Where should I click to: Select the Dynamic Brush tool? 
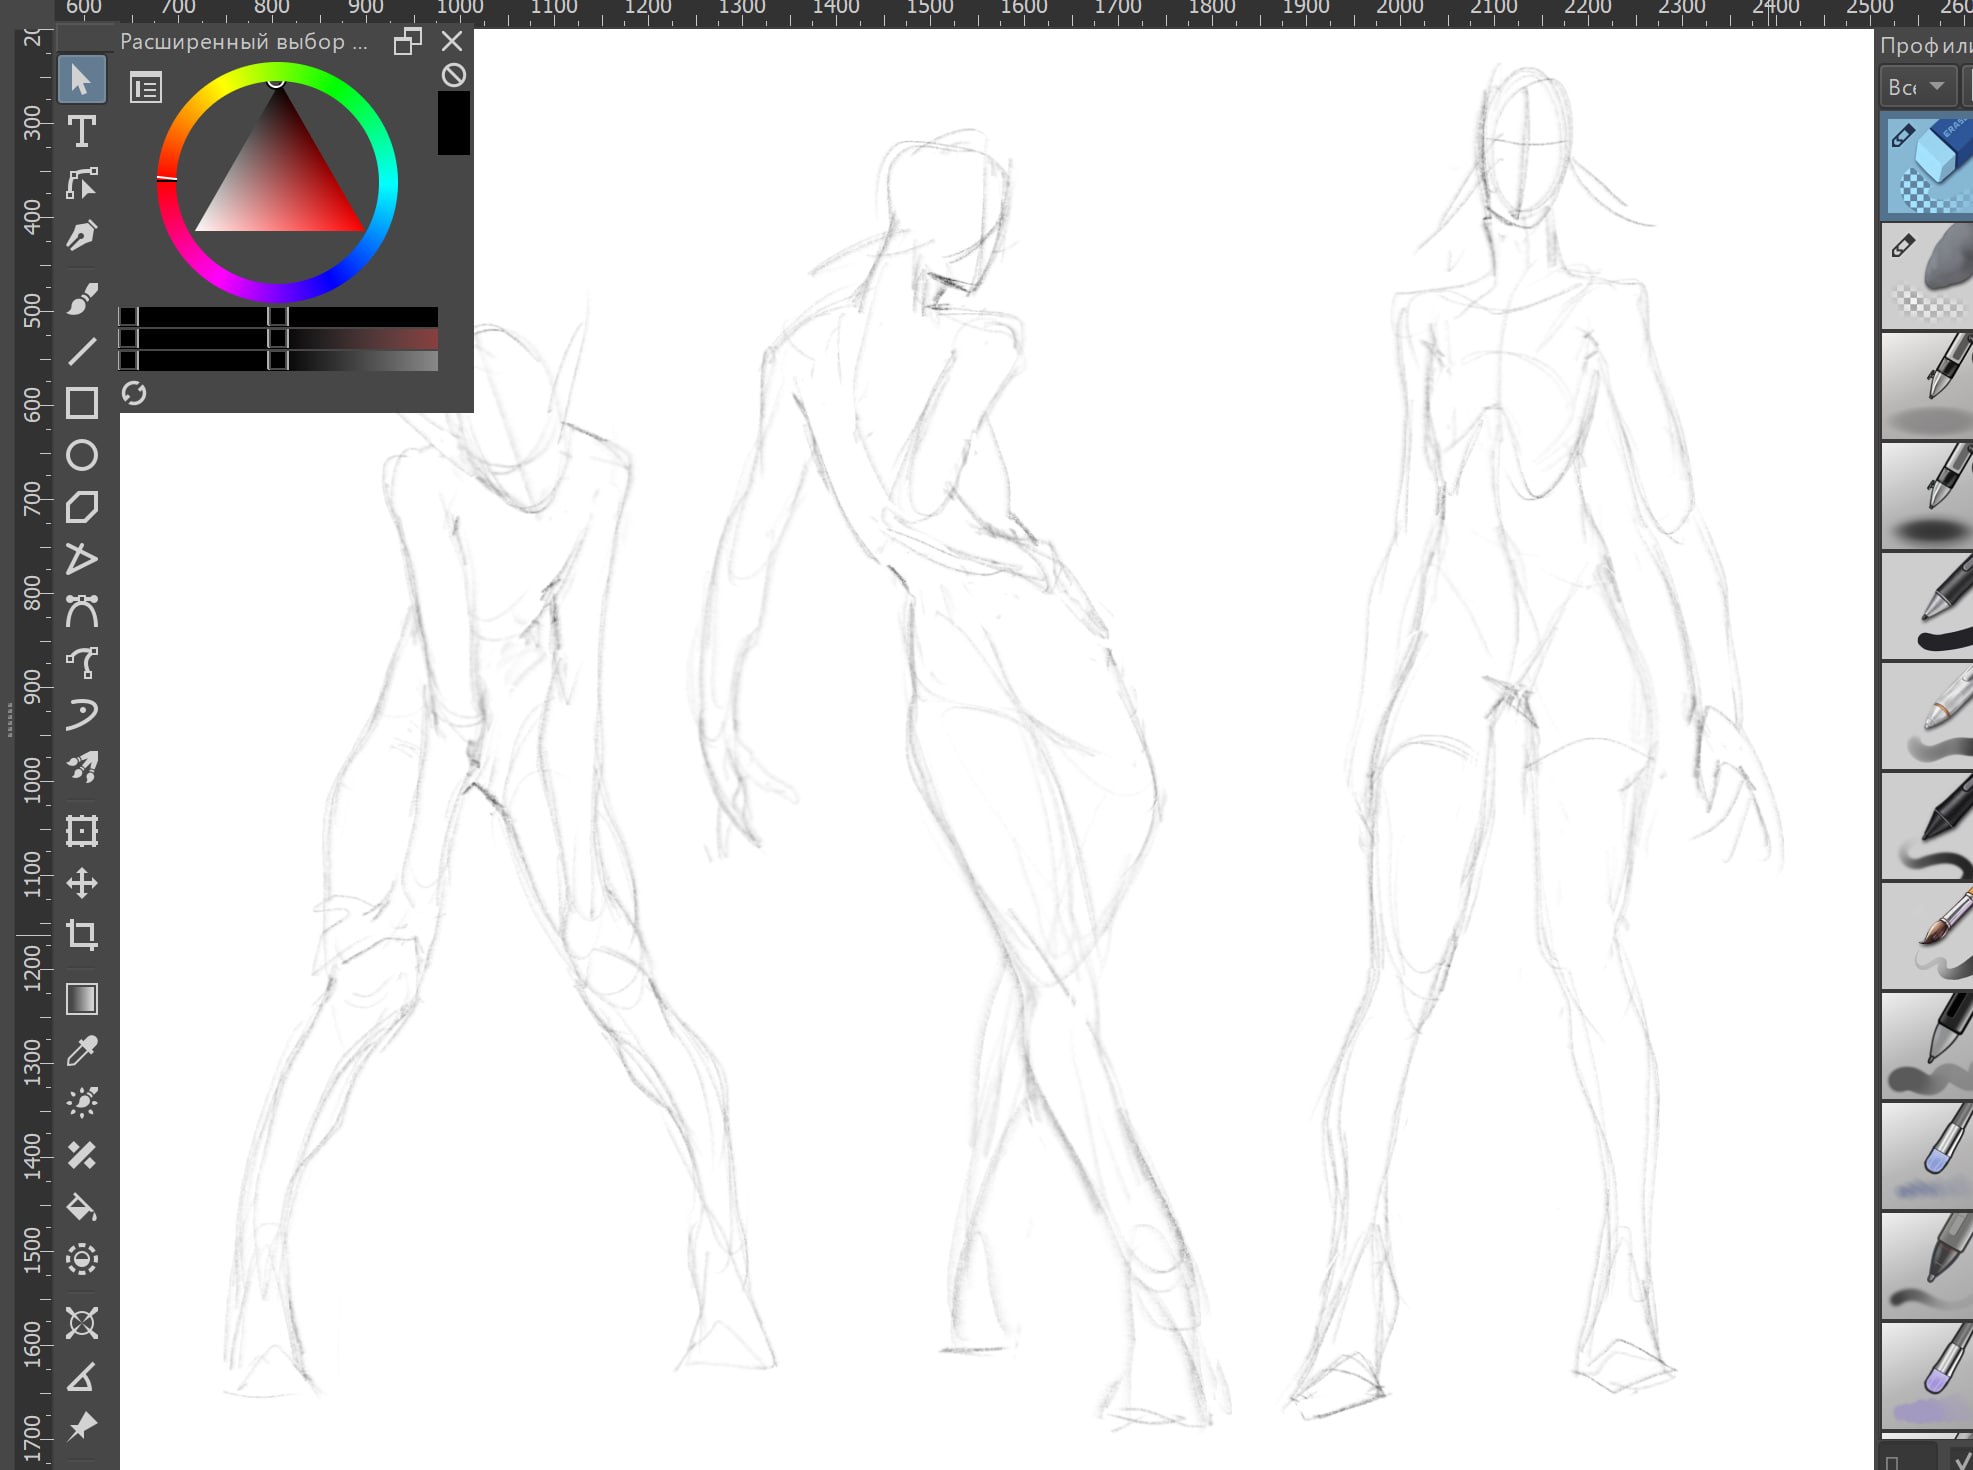click(82, 715)
